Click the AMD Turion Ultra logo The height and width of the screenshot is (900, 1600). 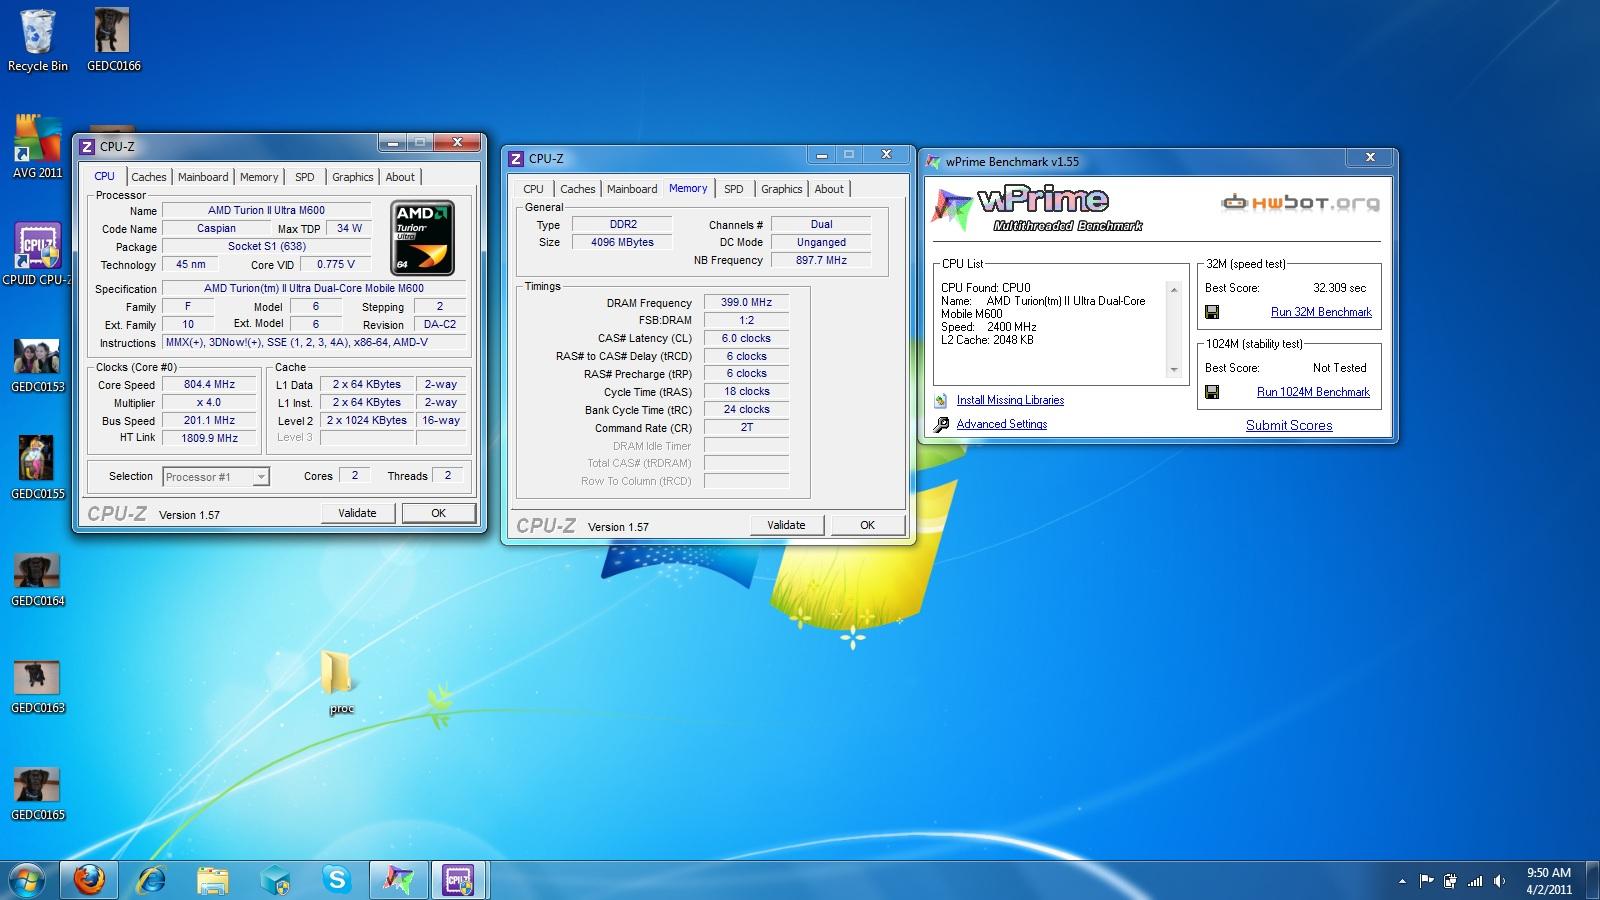click(x=423, y=238)
